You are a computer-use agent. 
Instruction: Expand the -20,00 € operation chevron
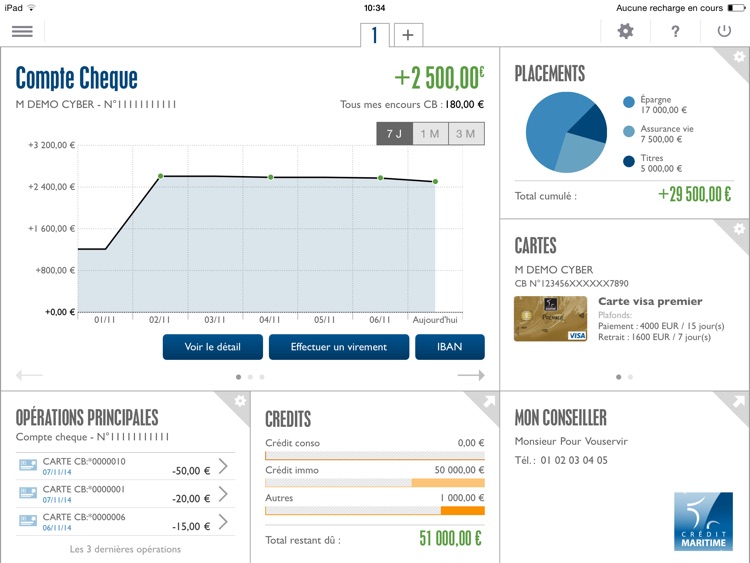(x=223, y=494)
